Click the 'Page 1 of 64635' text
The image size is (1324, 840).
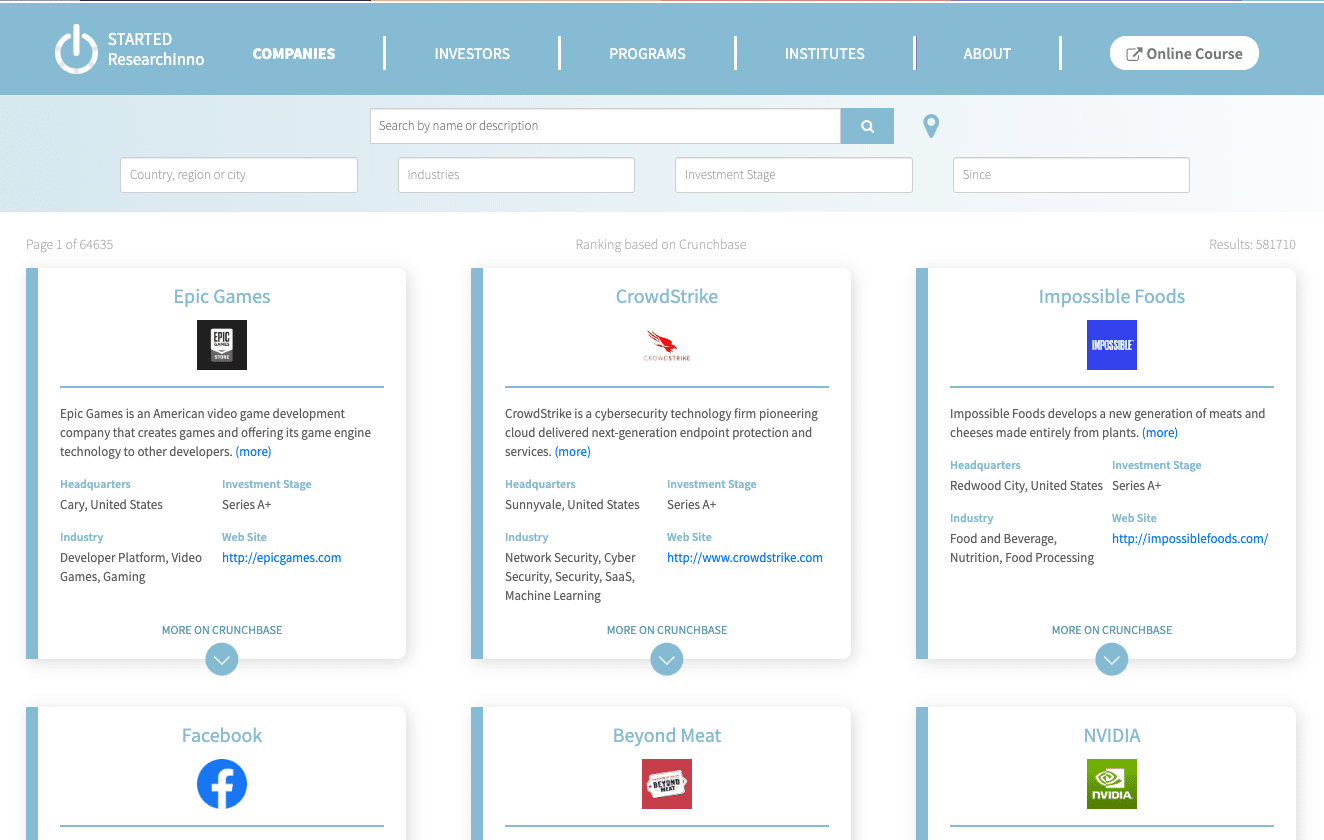click(x=70, y=245)
